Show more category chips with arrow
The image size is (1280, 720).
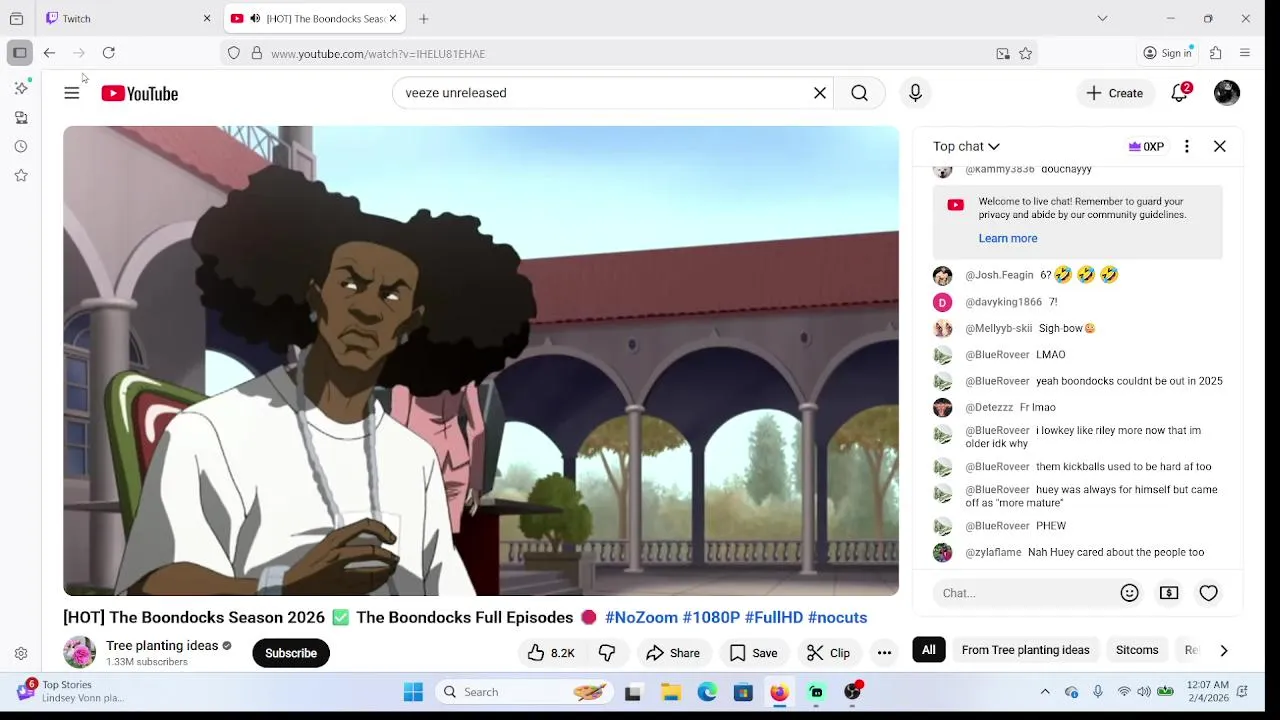coord(1223,650)
